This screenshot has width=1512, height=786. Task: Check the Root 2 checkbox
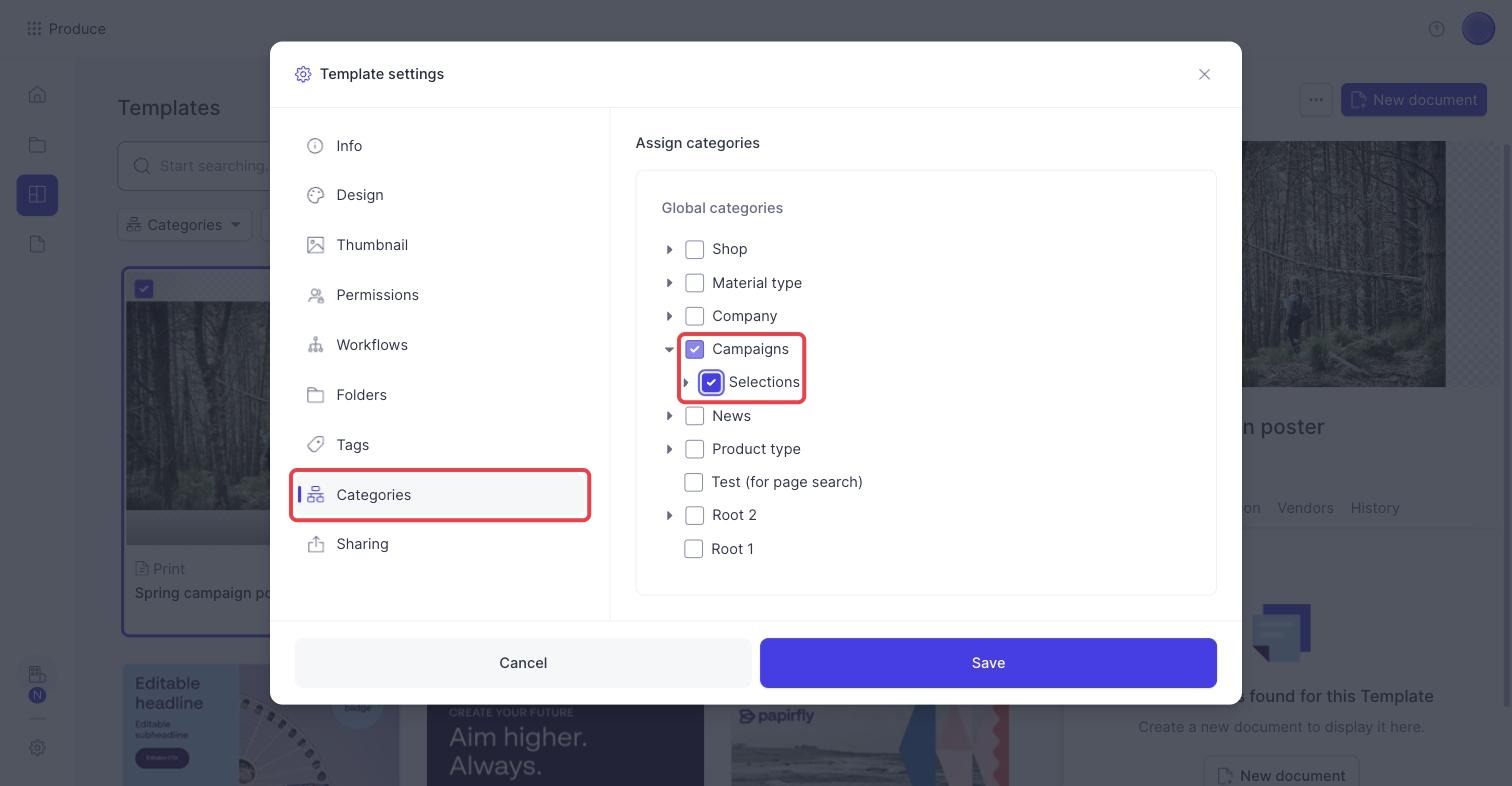pos(694,515)
